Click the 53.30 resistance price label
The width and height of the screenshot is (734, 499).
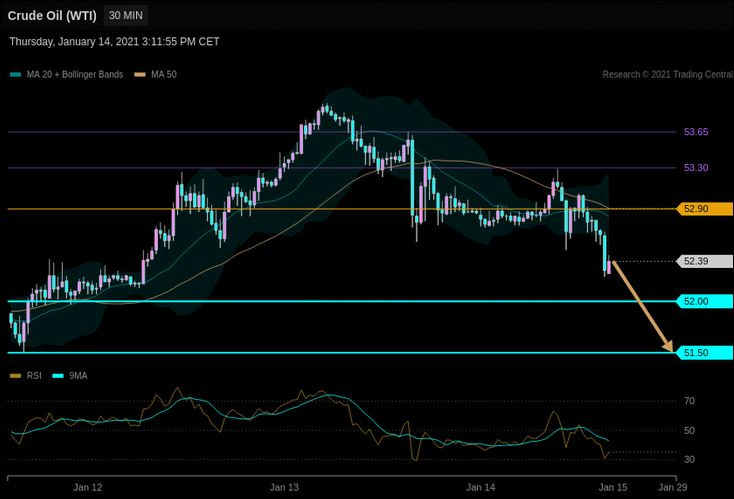coord(696,168)
